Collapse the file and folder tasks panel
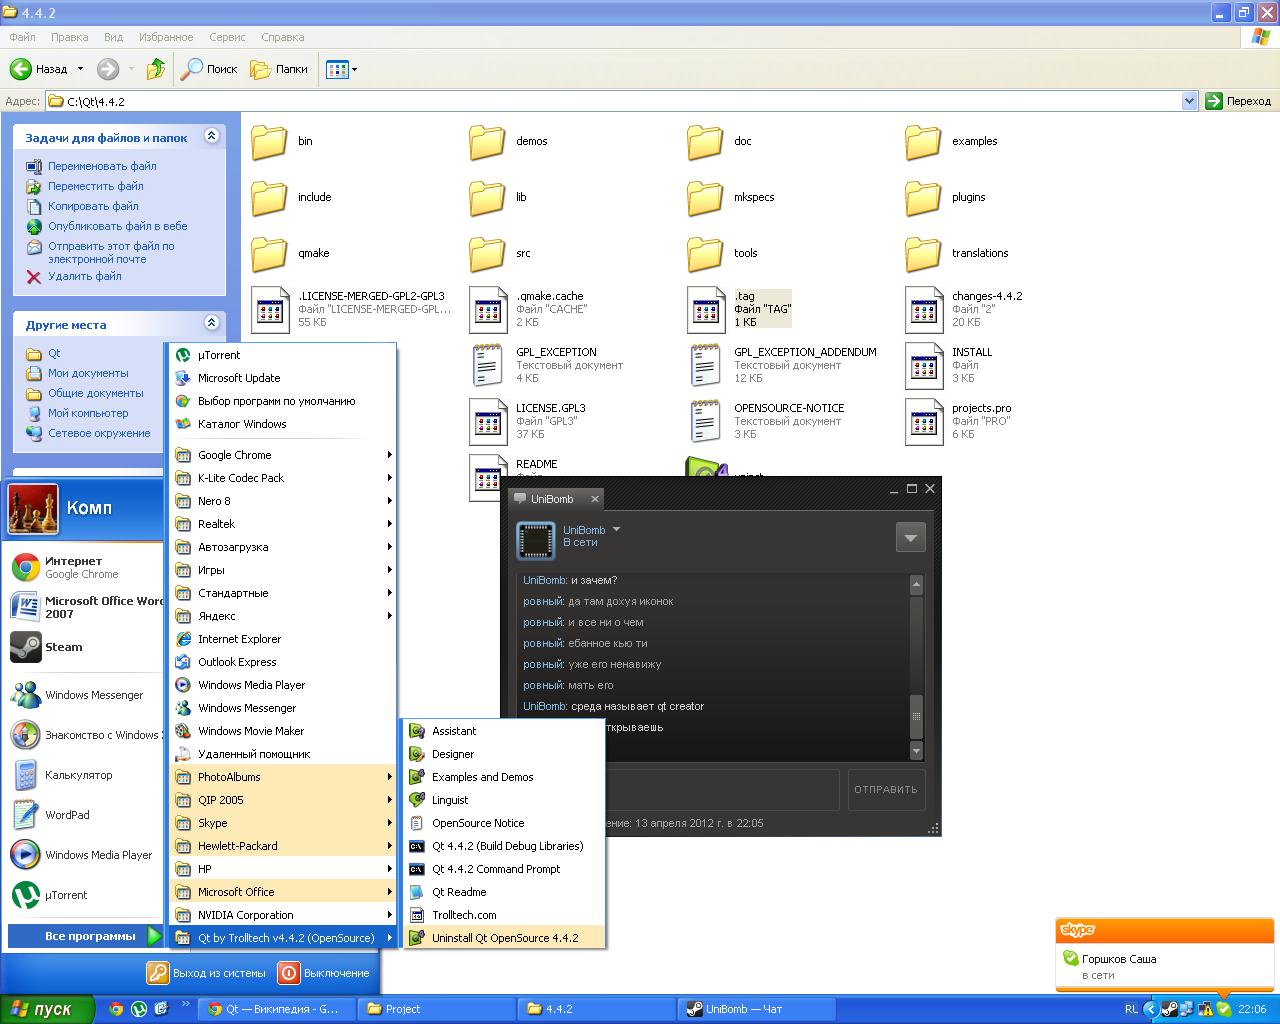Viewport: 1280px width, 1024px height. [x=211, y=136]
